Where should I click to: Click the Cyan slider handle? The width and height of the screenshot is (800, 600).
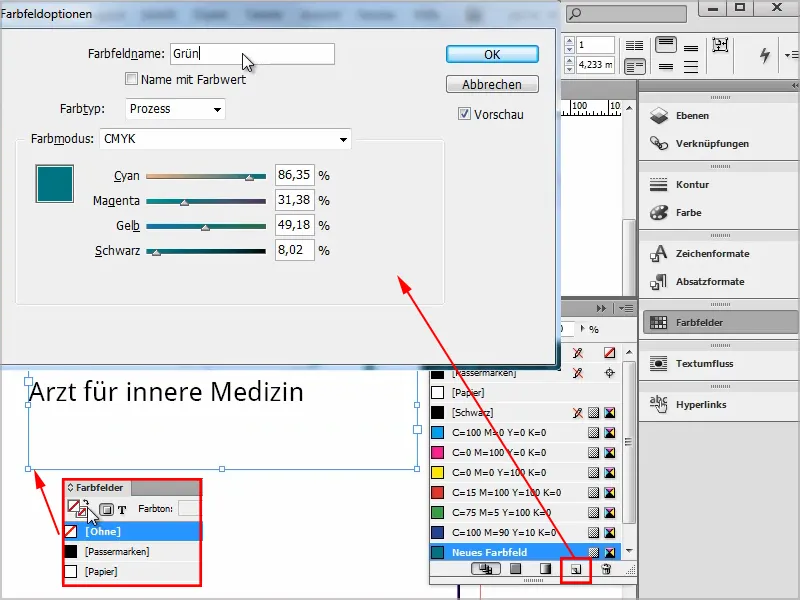click(249, 178)
